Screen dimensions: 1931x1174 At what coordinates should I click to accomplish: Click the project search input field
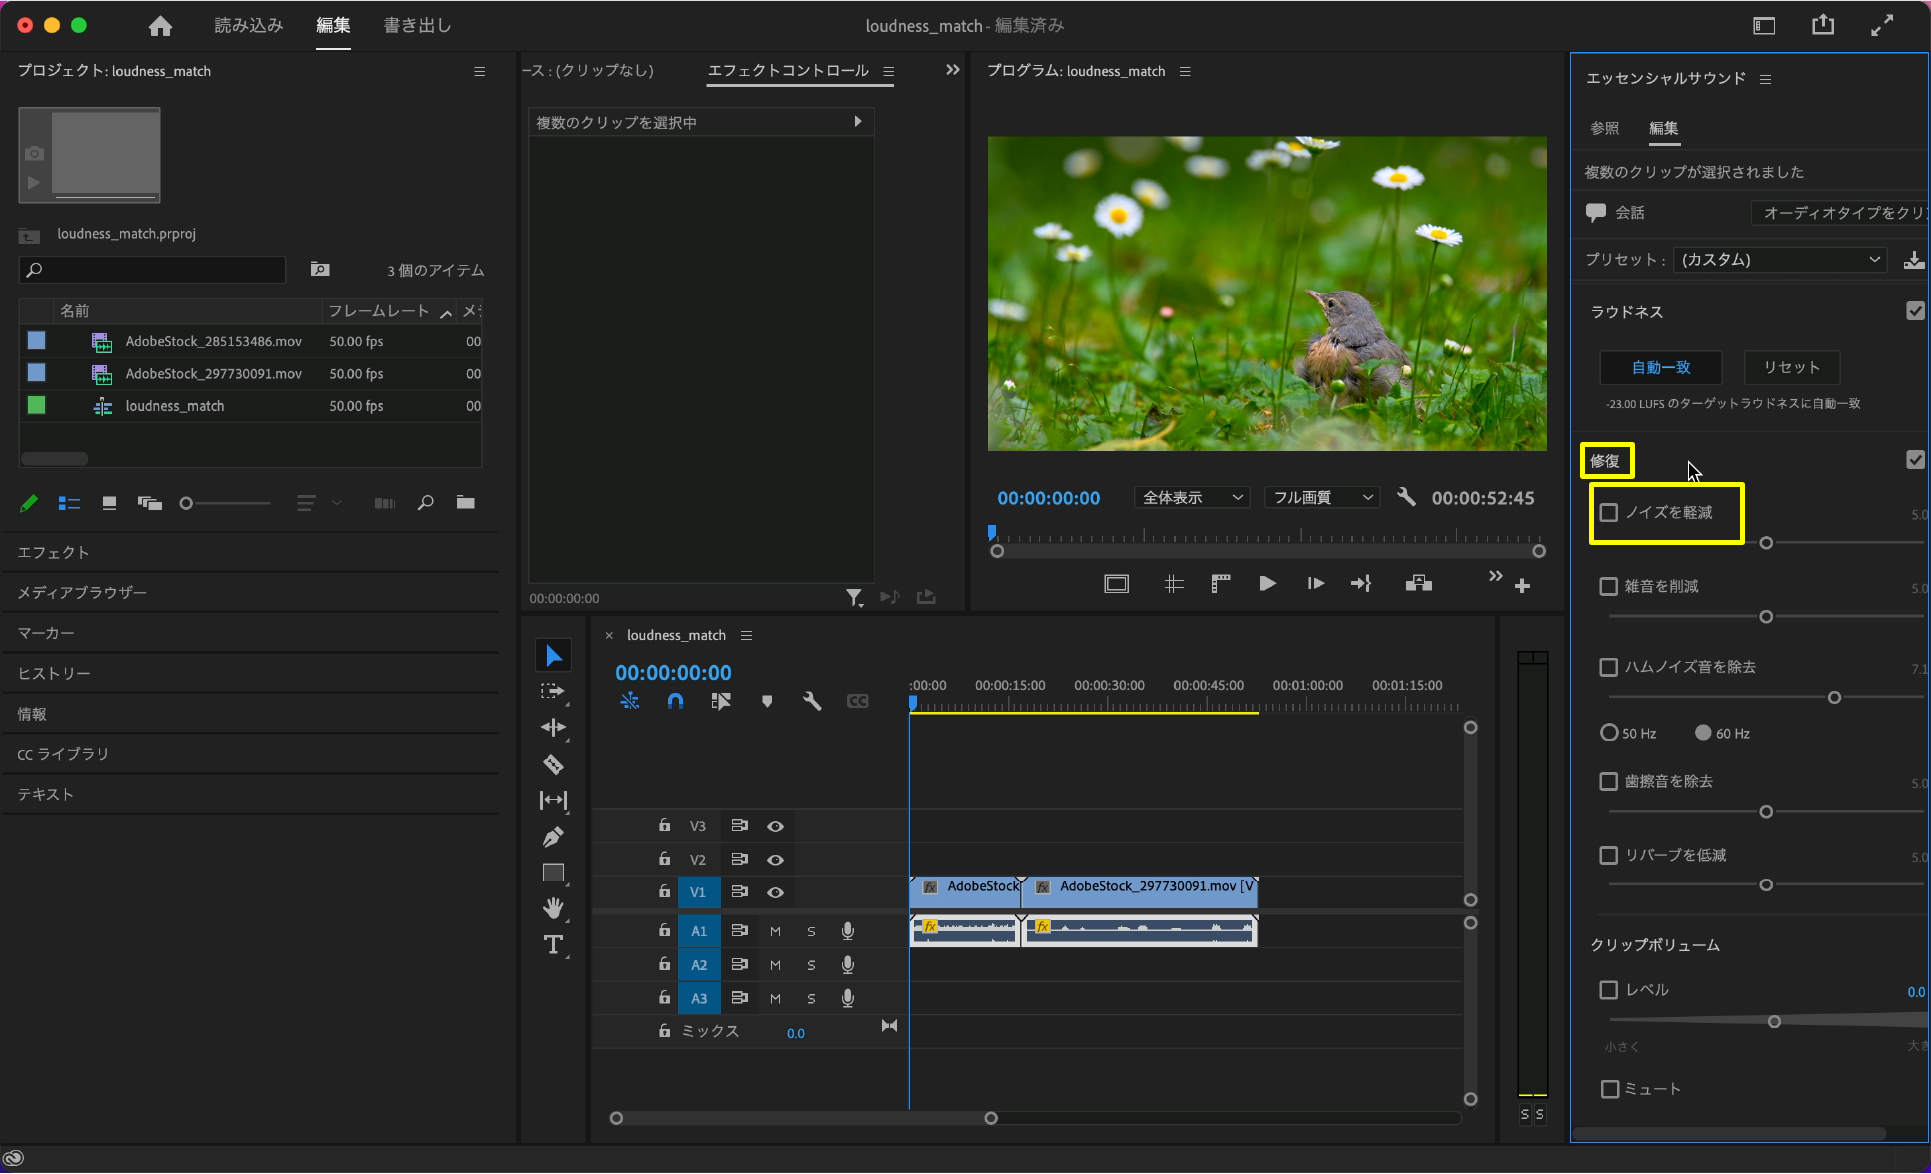(x=160, y=270)
